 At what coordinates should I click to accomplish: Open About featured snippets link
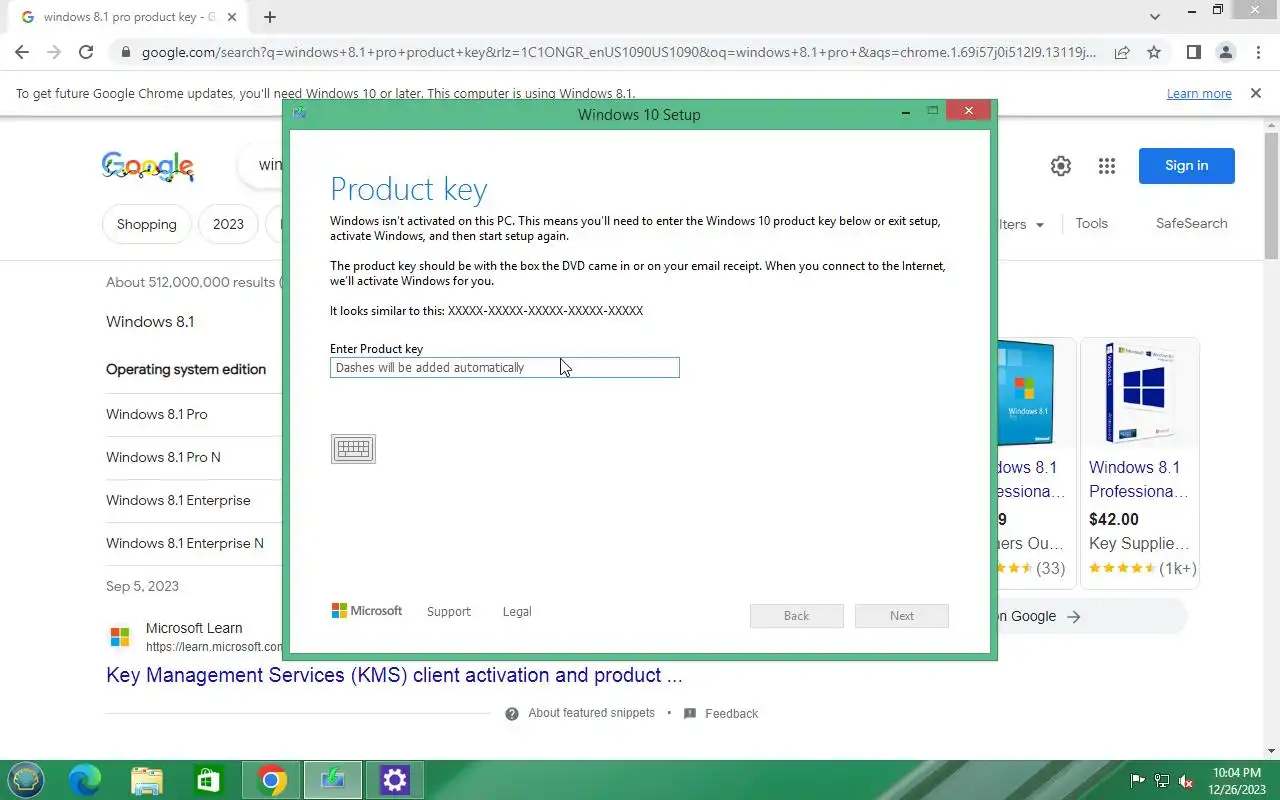tap(591, 713)
